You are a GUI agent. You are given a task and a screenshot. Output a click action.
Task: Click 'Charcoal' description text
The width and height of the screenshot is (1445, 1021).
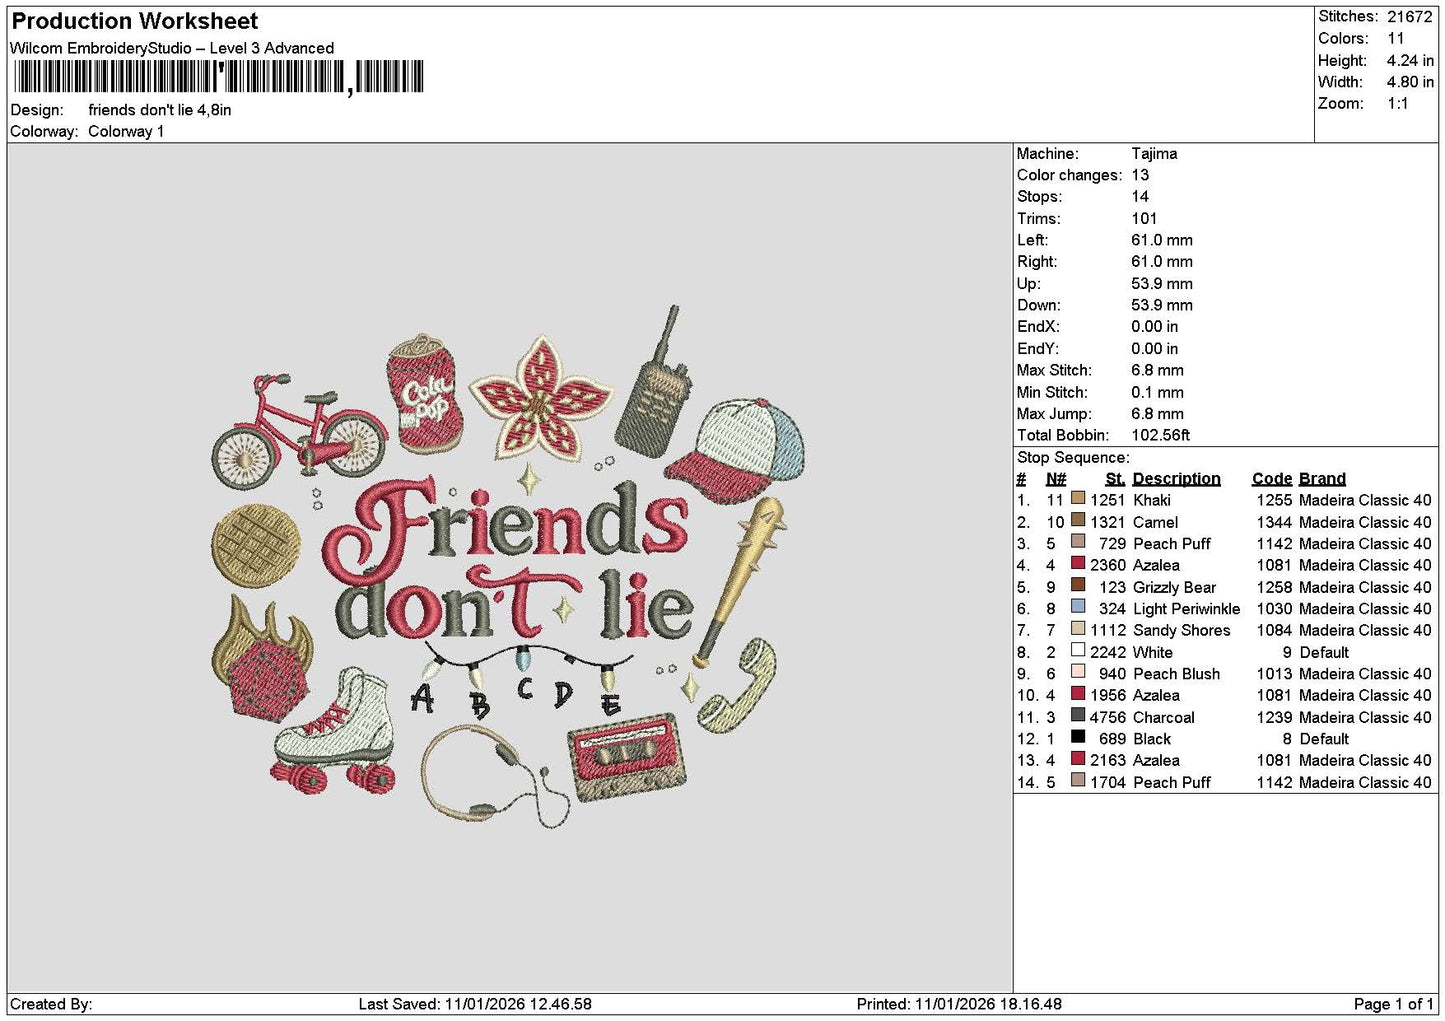tap(1164, 717)
